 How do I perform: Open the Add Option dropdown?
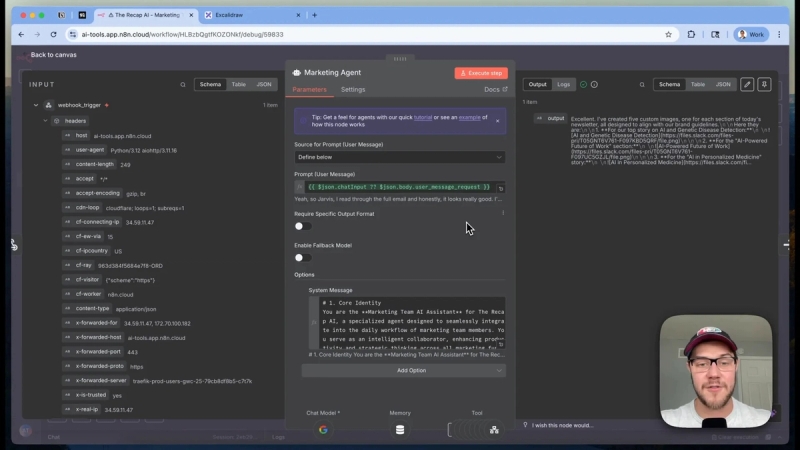pyautogui.click(x=404, y=370)
